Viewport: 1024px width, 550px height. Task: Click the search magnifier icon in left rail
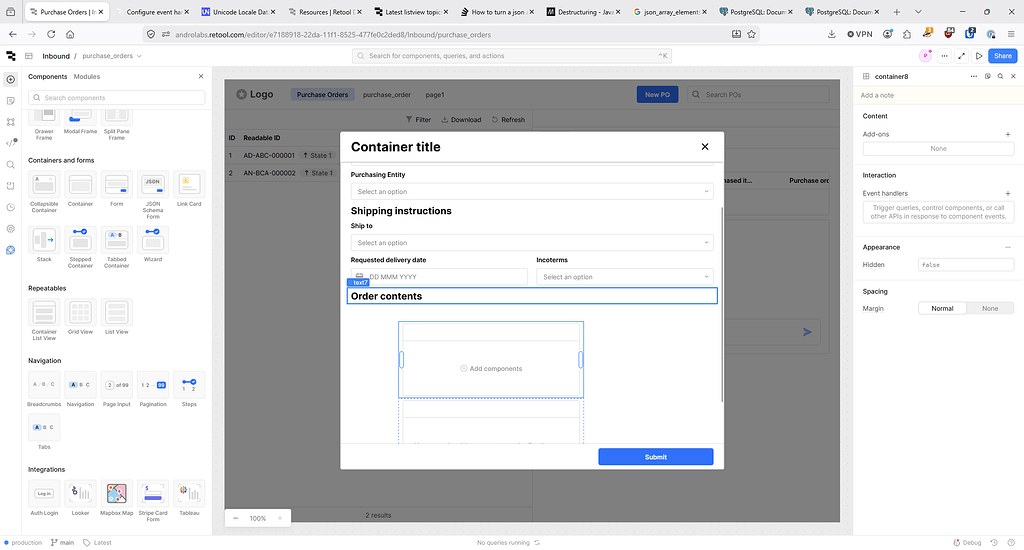[10, 165]
